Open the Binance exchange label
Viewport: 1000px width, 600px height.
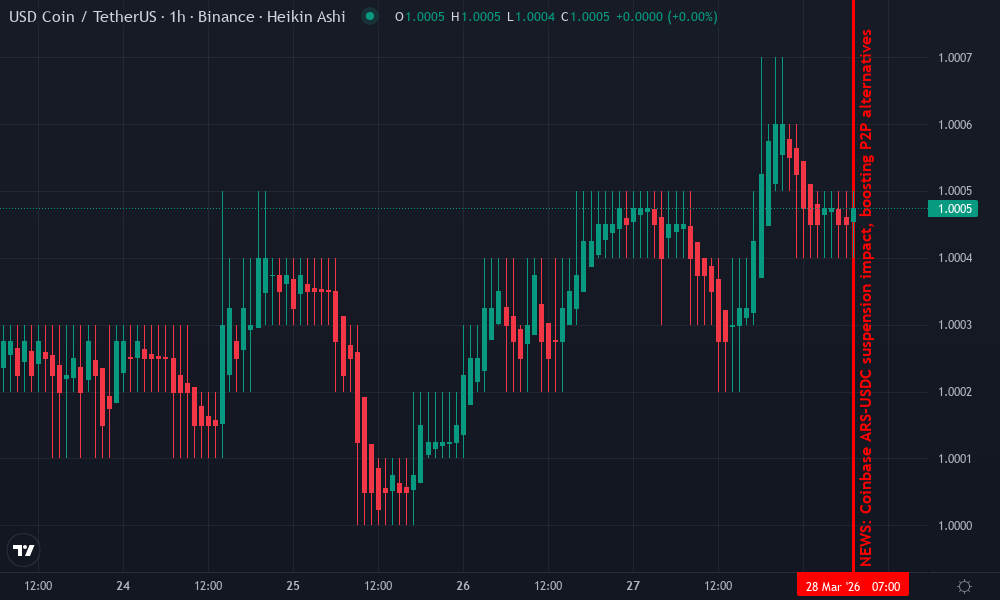227,17
